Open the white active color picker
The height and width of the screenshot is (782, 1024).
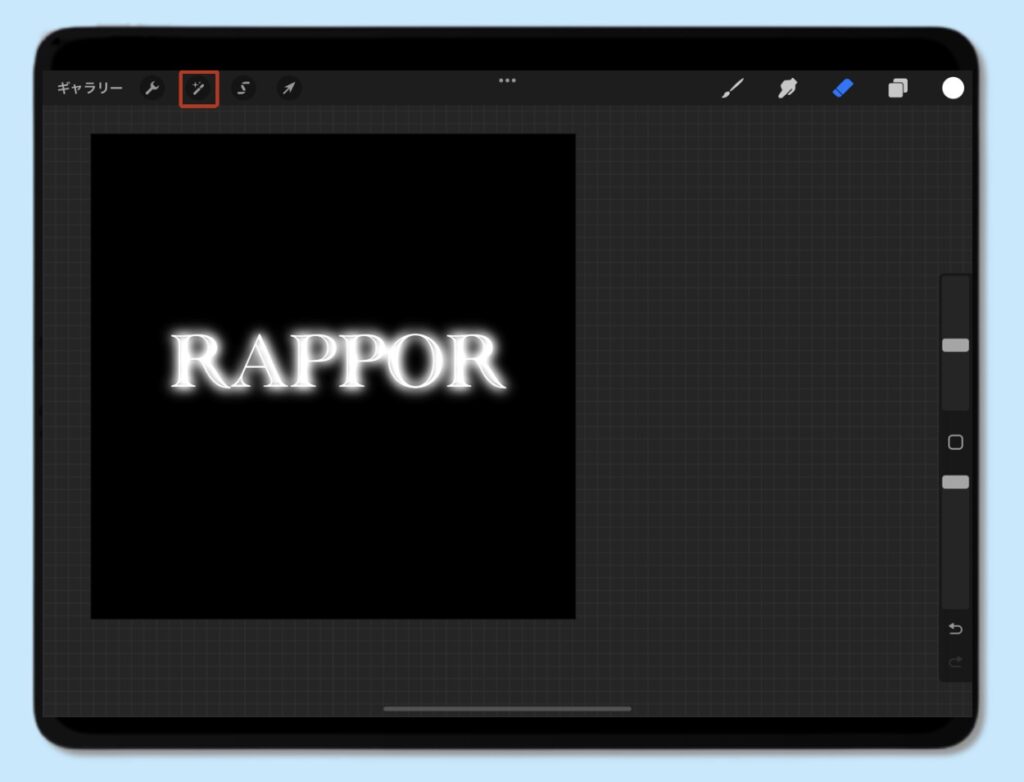(x=953, y=88)
